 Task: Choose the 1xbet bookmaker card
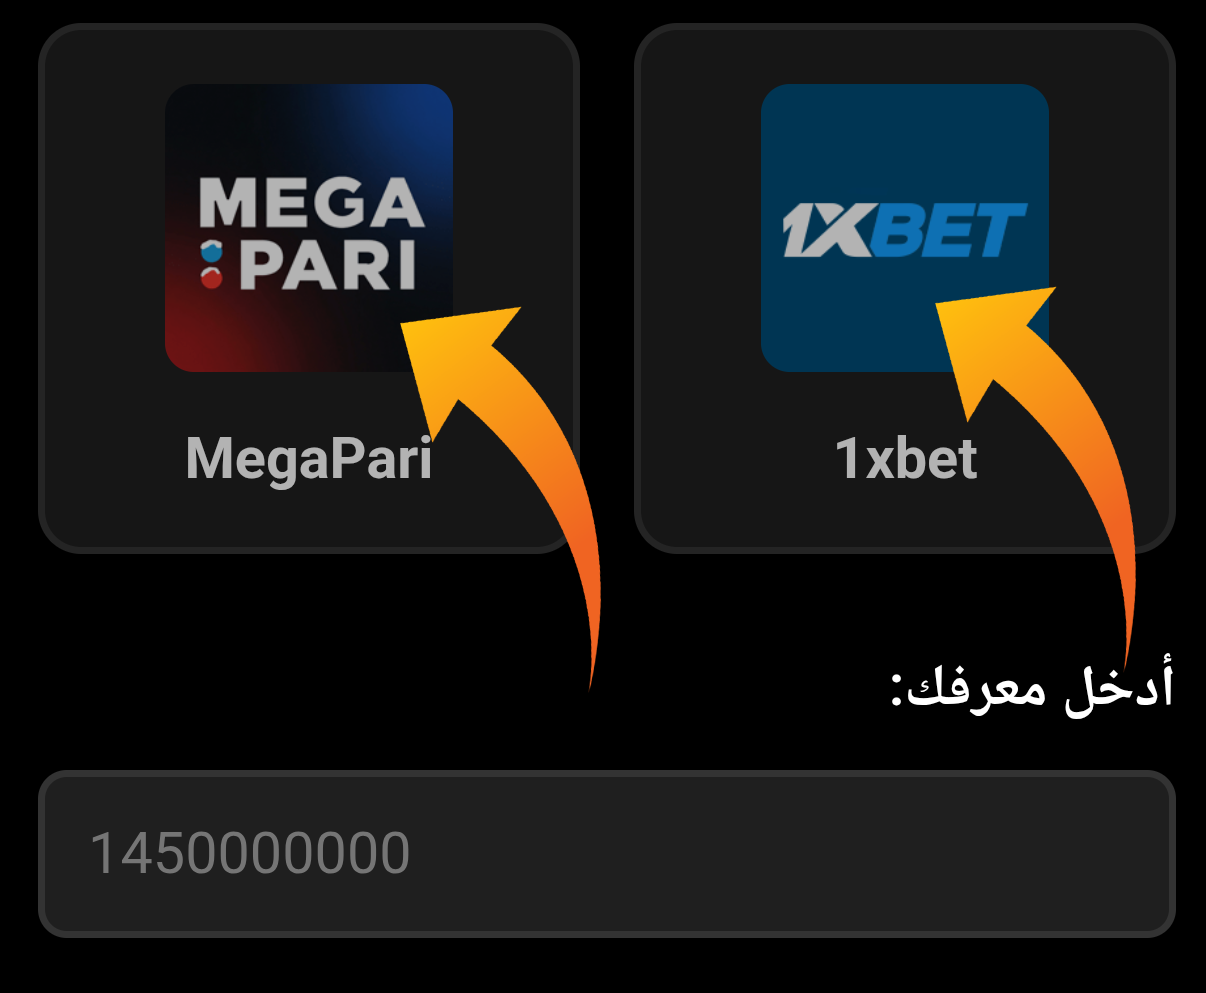tap(905, 288)
